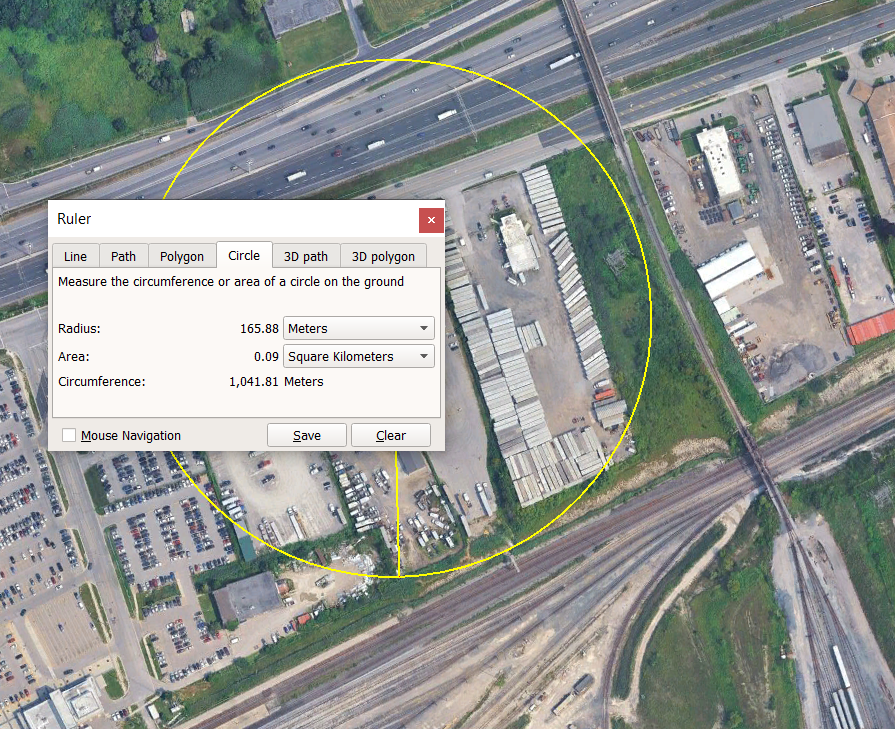This screenshot has height=729, width=895.
Task: Close the Ruler dialog window
Action: pyautogui.click(x=431, y=220)
